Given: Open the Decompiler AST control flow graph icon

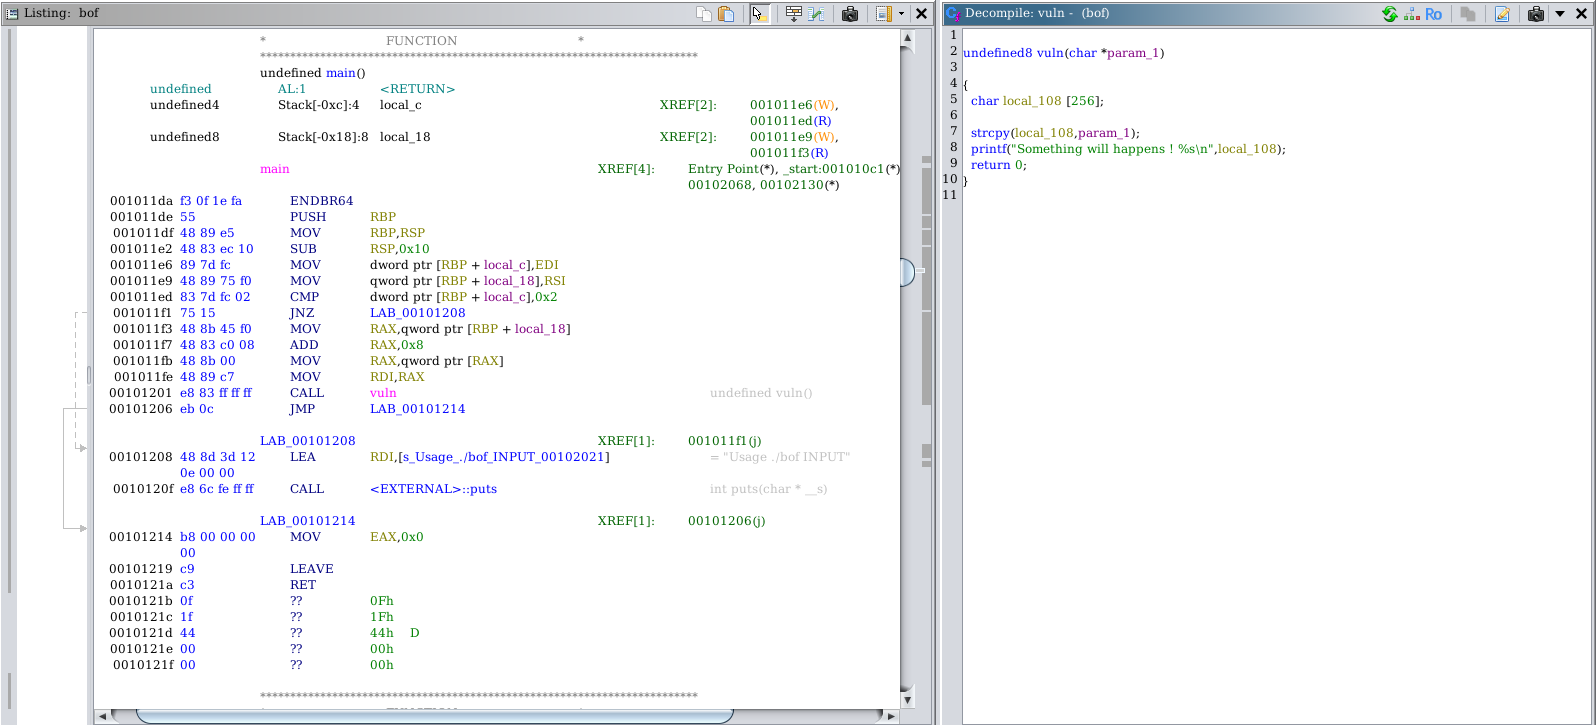Looking at the screenshot, I should point(1411,14).
